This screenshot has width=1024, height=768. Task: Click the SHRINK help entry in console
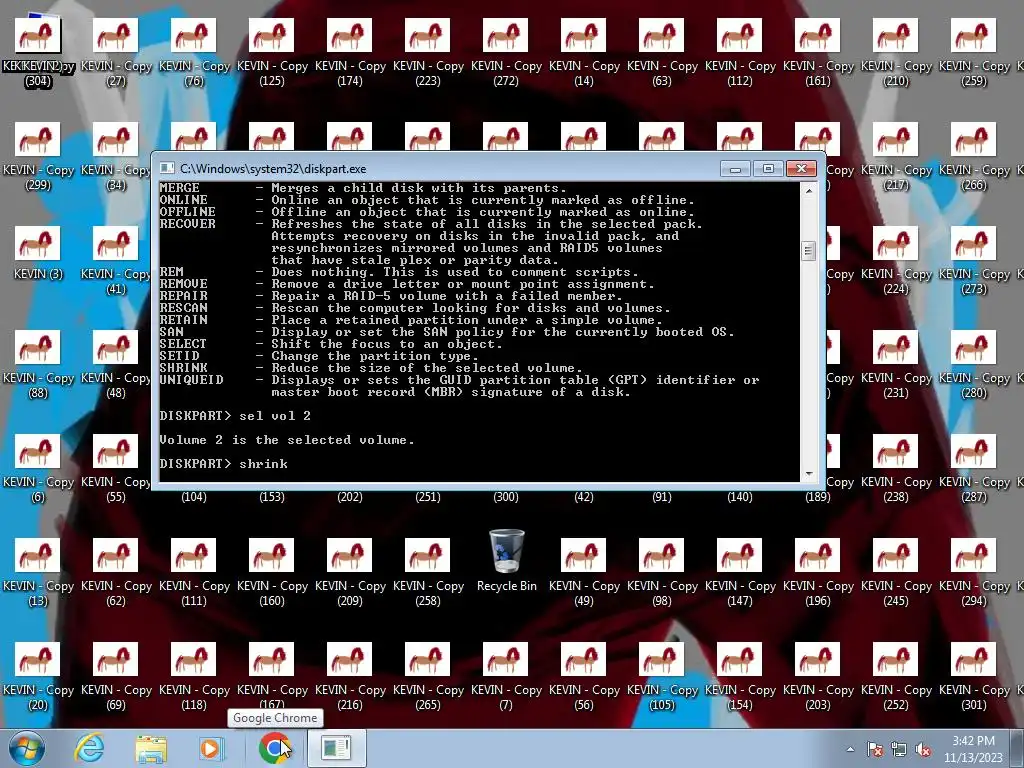(x=370, y=368)
